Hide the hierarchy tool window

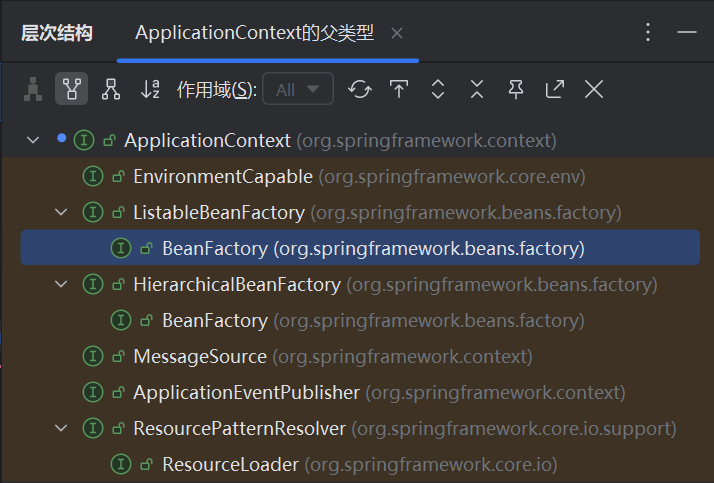pos(687,32)
